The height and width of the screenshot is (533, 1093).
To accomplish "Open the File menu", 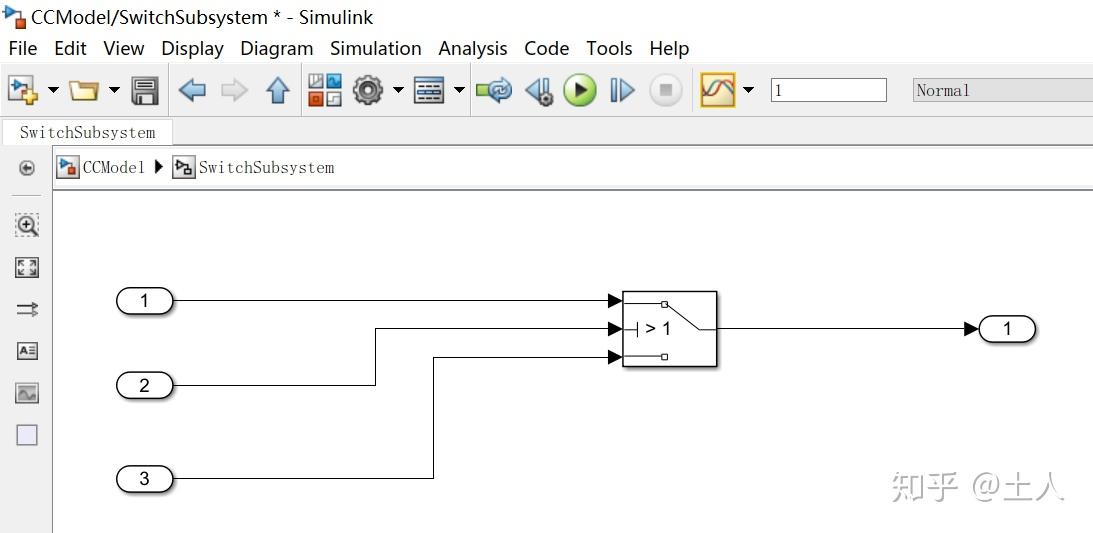I will point(23,49).
